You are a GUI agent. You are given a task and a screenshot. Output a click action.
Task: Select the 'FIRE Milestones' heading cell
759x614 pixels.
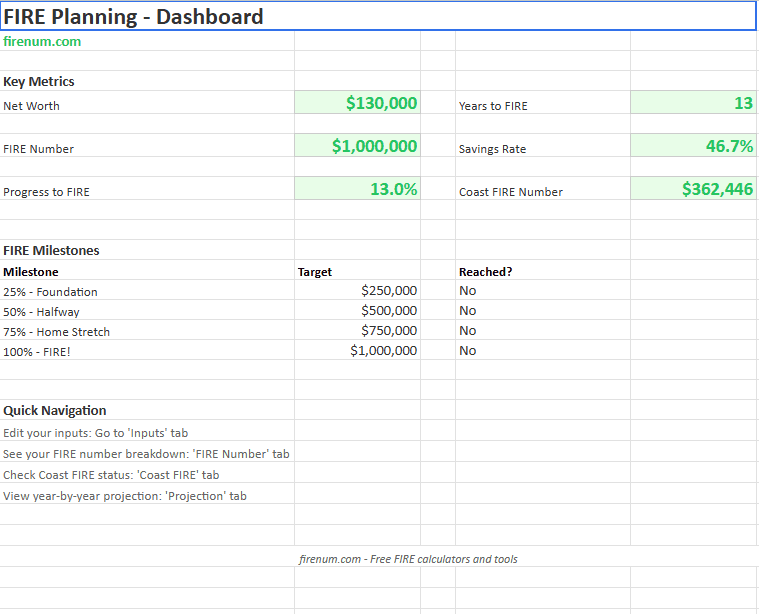[x=52, y=251]
